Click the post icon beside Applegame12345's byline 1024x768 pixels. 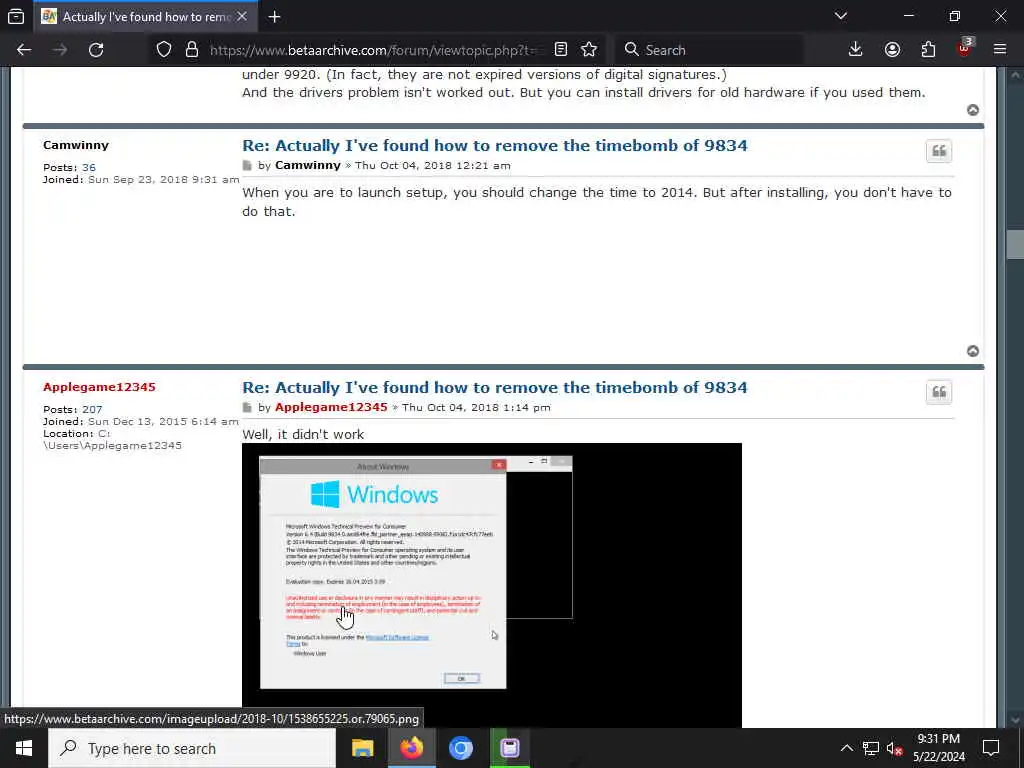247,408
